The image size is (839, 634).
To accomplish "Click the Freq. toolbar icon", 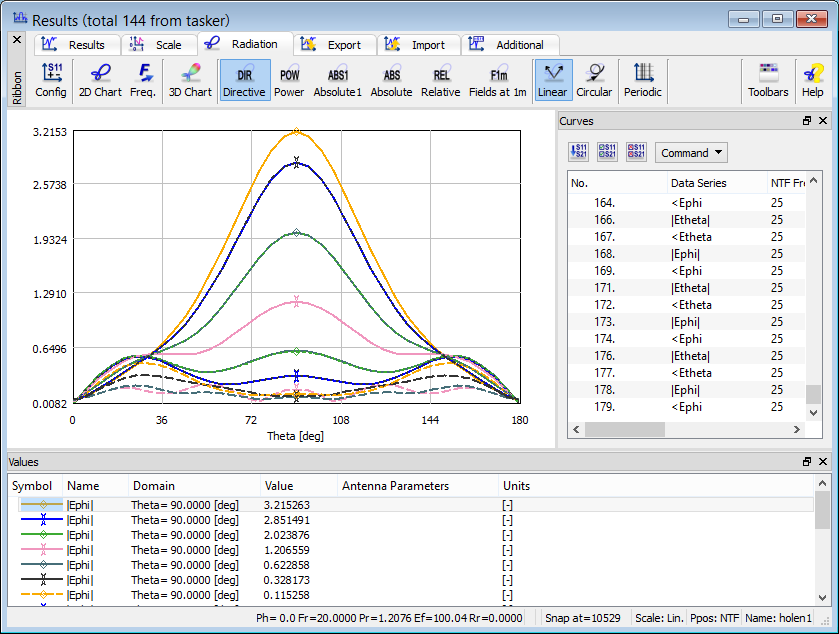I will (144, 80).
